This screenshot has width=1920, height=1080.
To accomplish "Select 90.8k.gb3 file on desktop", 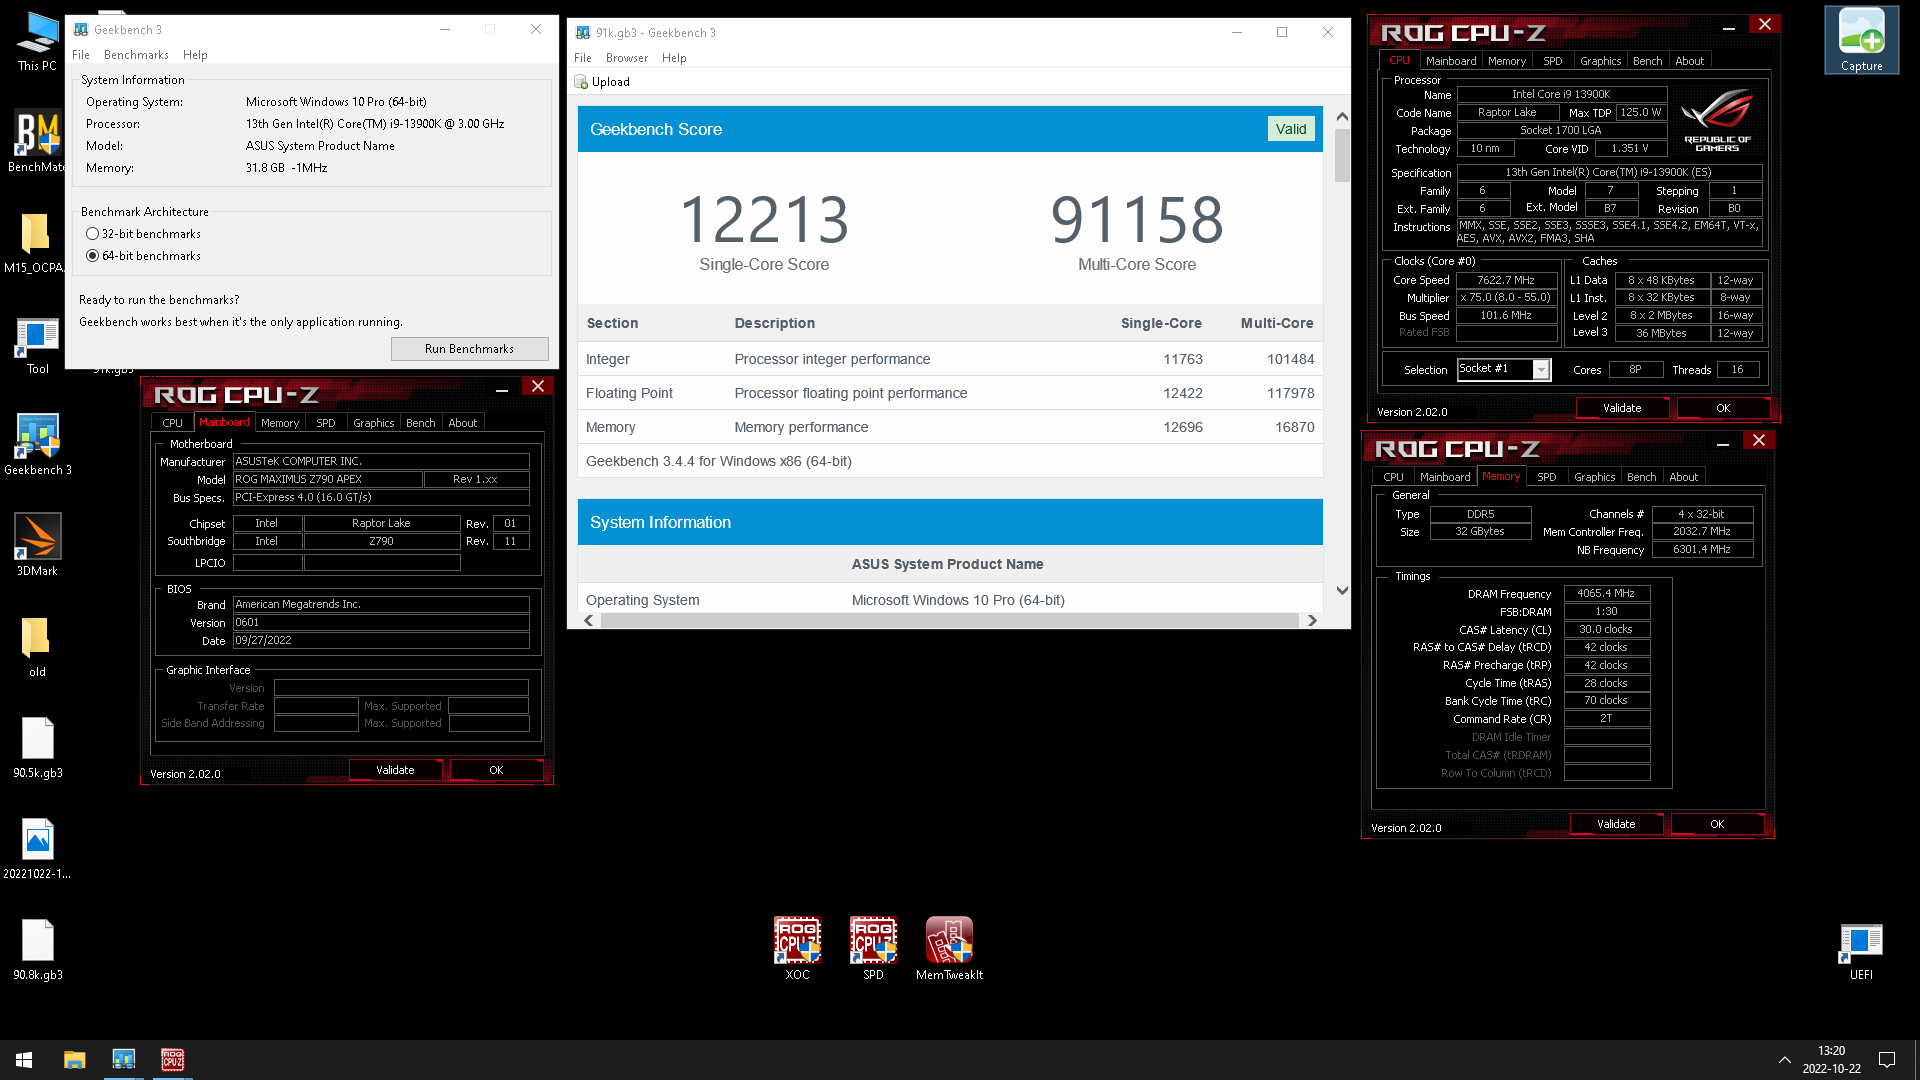I will point(37,949).
